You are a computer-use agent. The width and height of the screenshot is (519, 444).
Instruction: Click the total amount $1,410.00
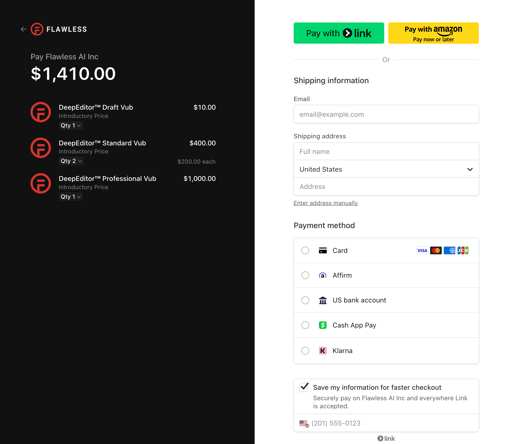[73, 74]
